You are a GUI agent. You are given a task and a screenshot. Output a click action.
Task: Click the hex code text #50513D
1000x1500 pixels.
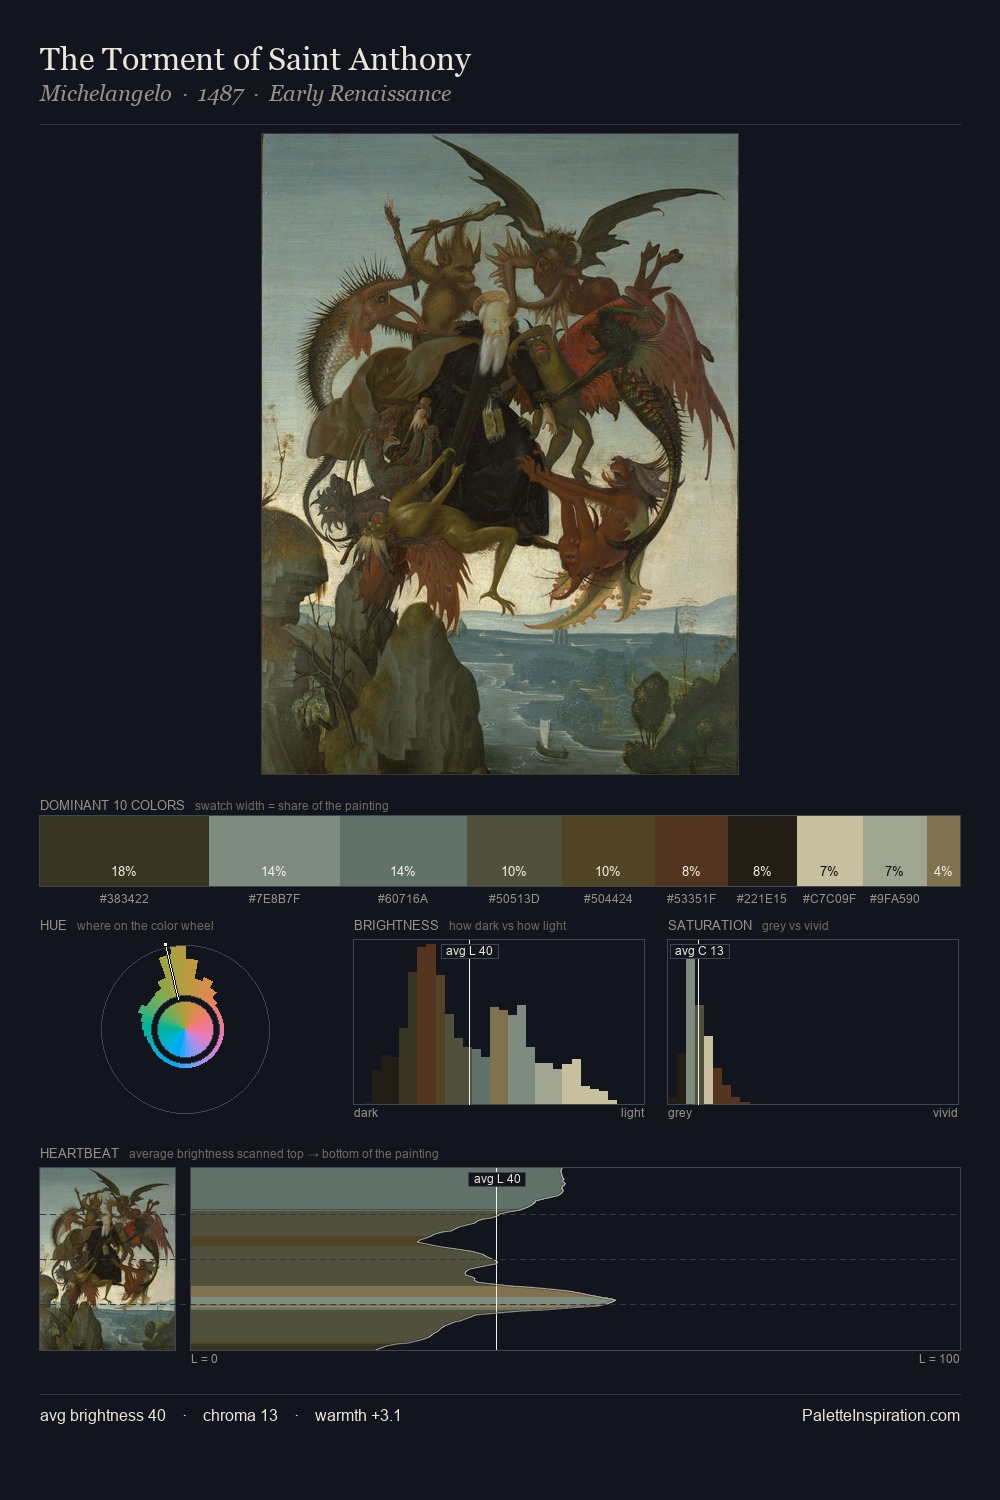[514, 899]
